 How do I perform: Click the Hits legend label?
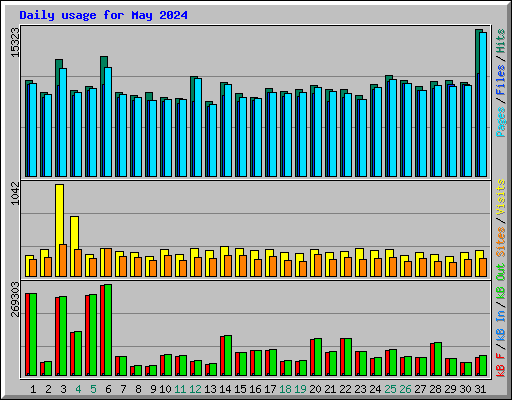pyautogui.click(x=501, y=41)
